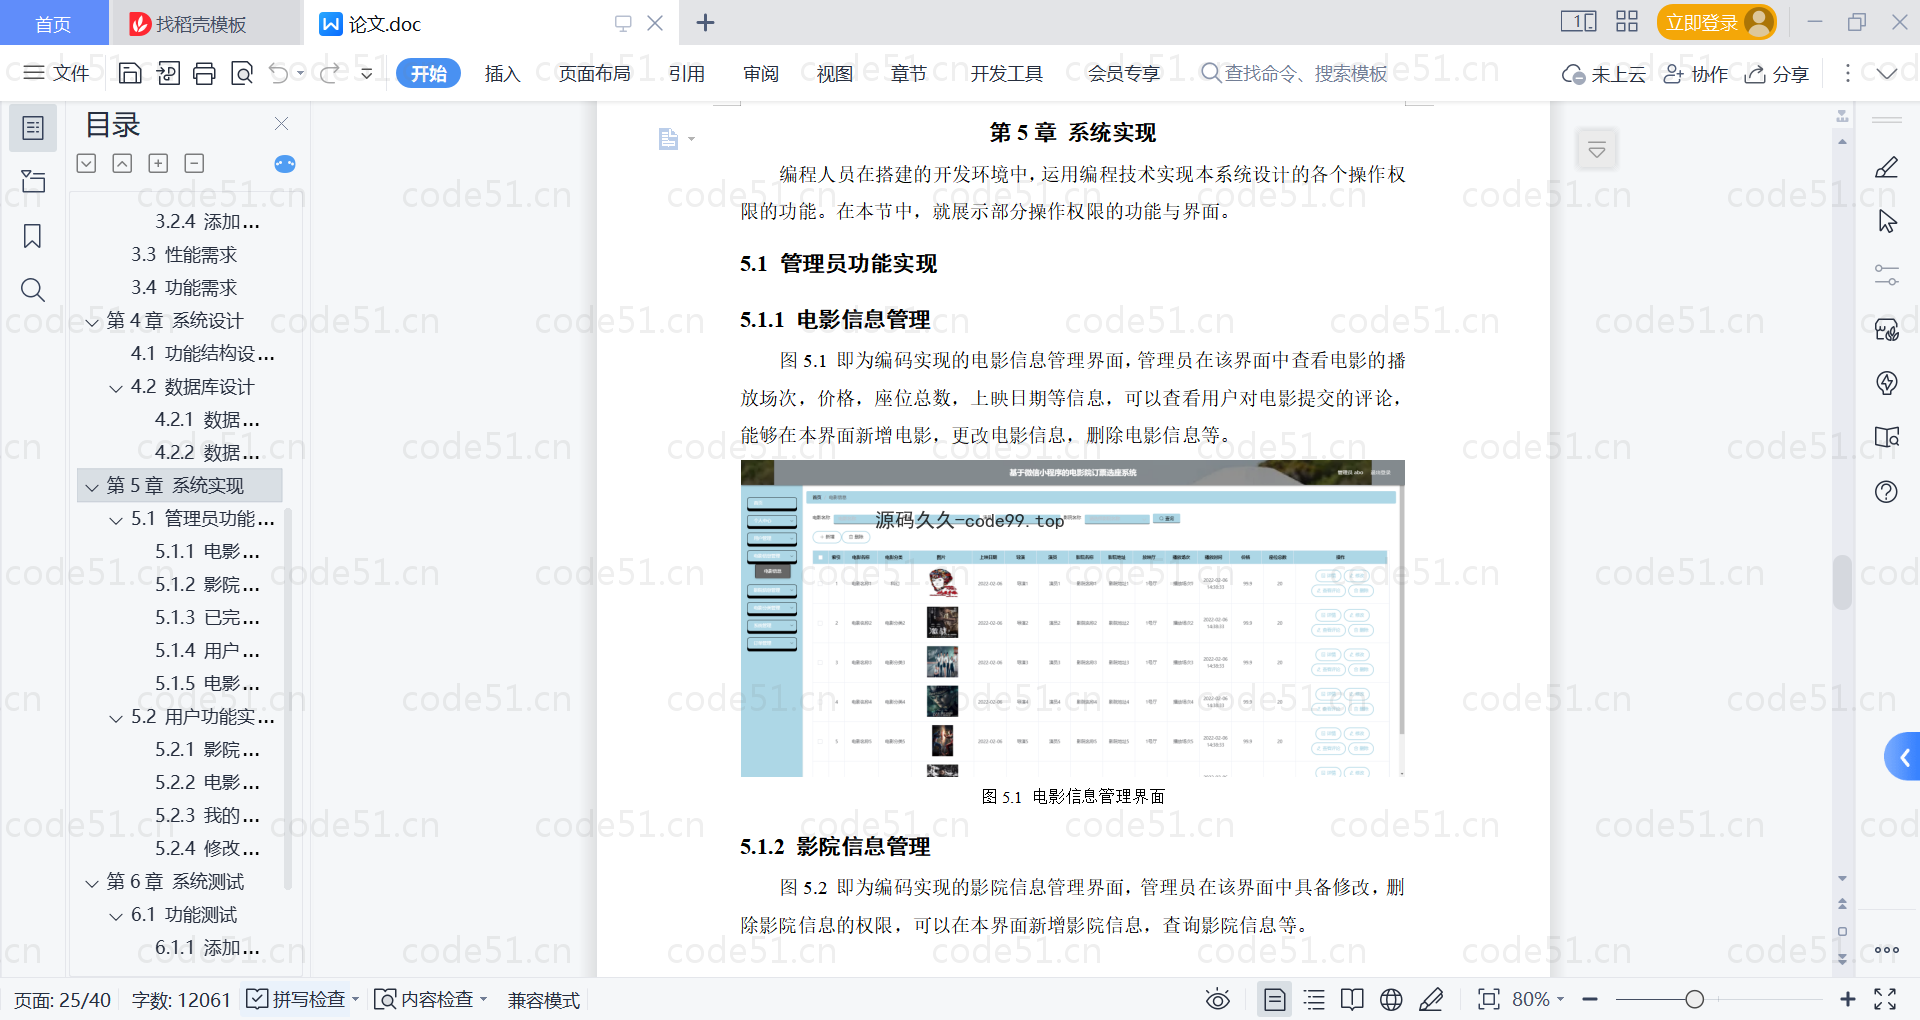Click 未上云 cloud status button
The width and height of the screenshot is (1920, 1020).
tap(1604, 73)
